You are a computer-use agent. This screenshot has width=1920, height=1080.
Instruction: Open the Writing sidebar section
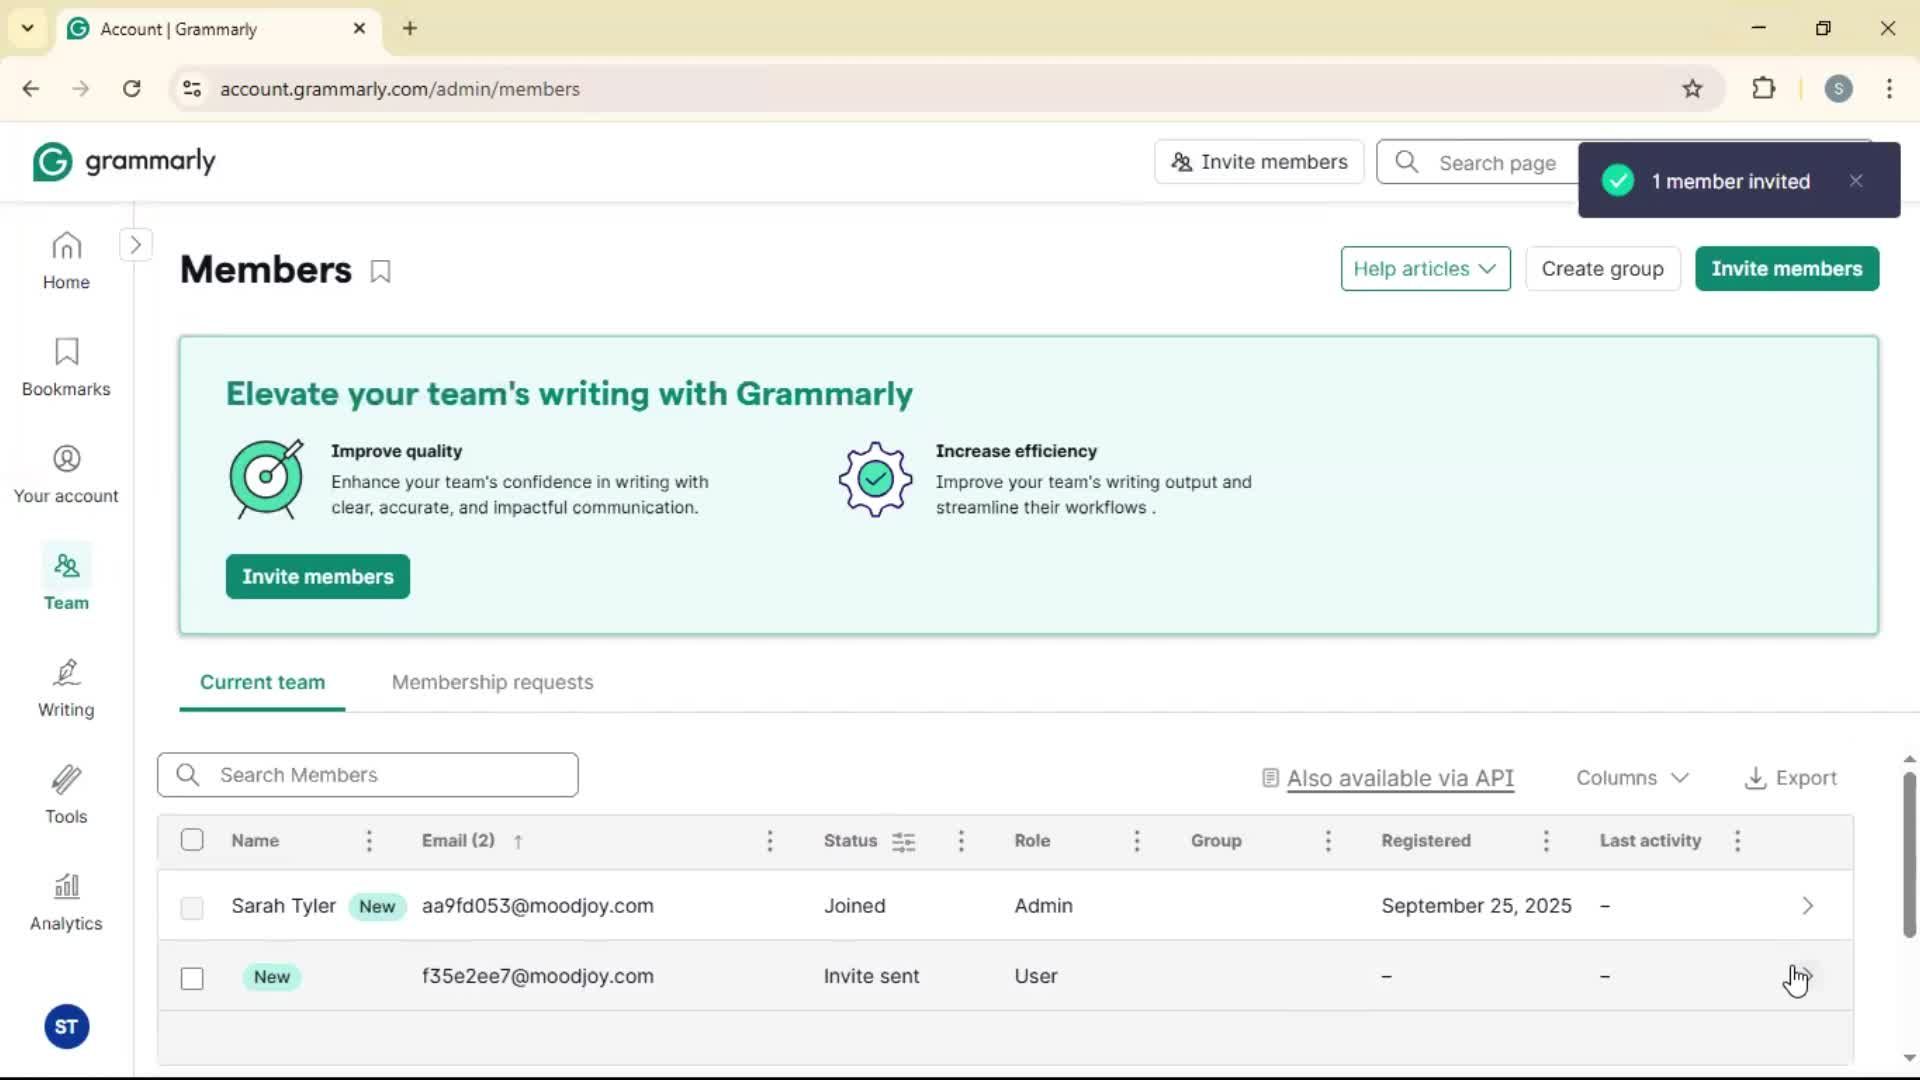coord(66,687)
